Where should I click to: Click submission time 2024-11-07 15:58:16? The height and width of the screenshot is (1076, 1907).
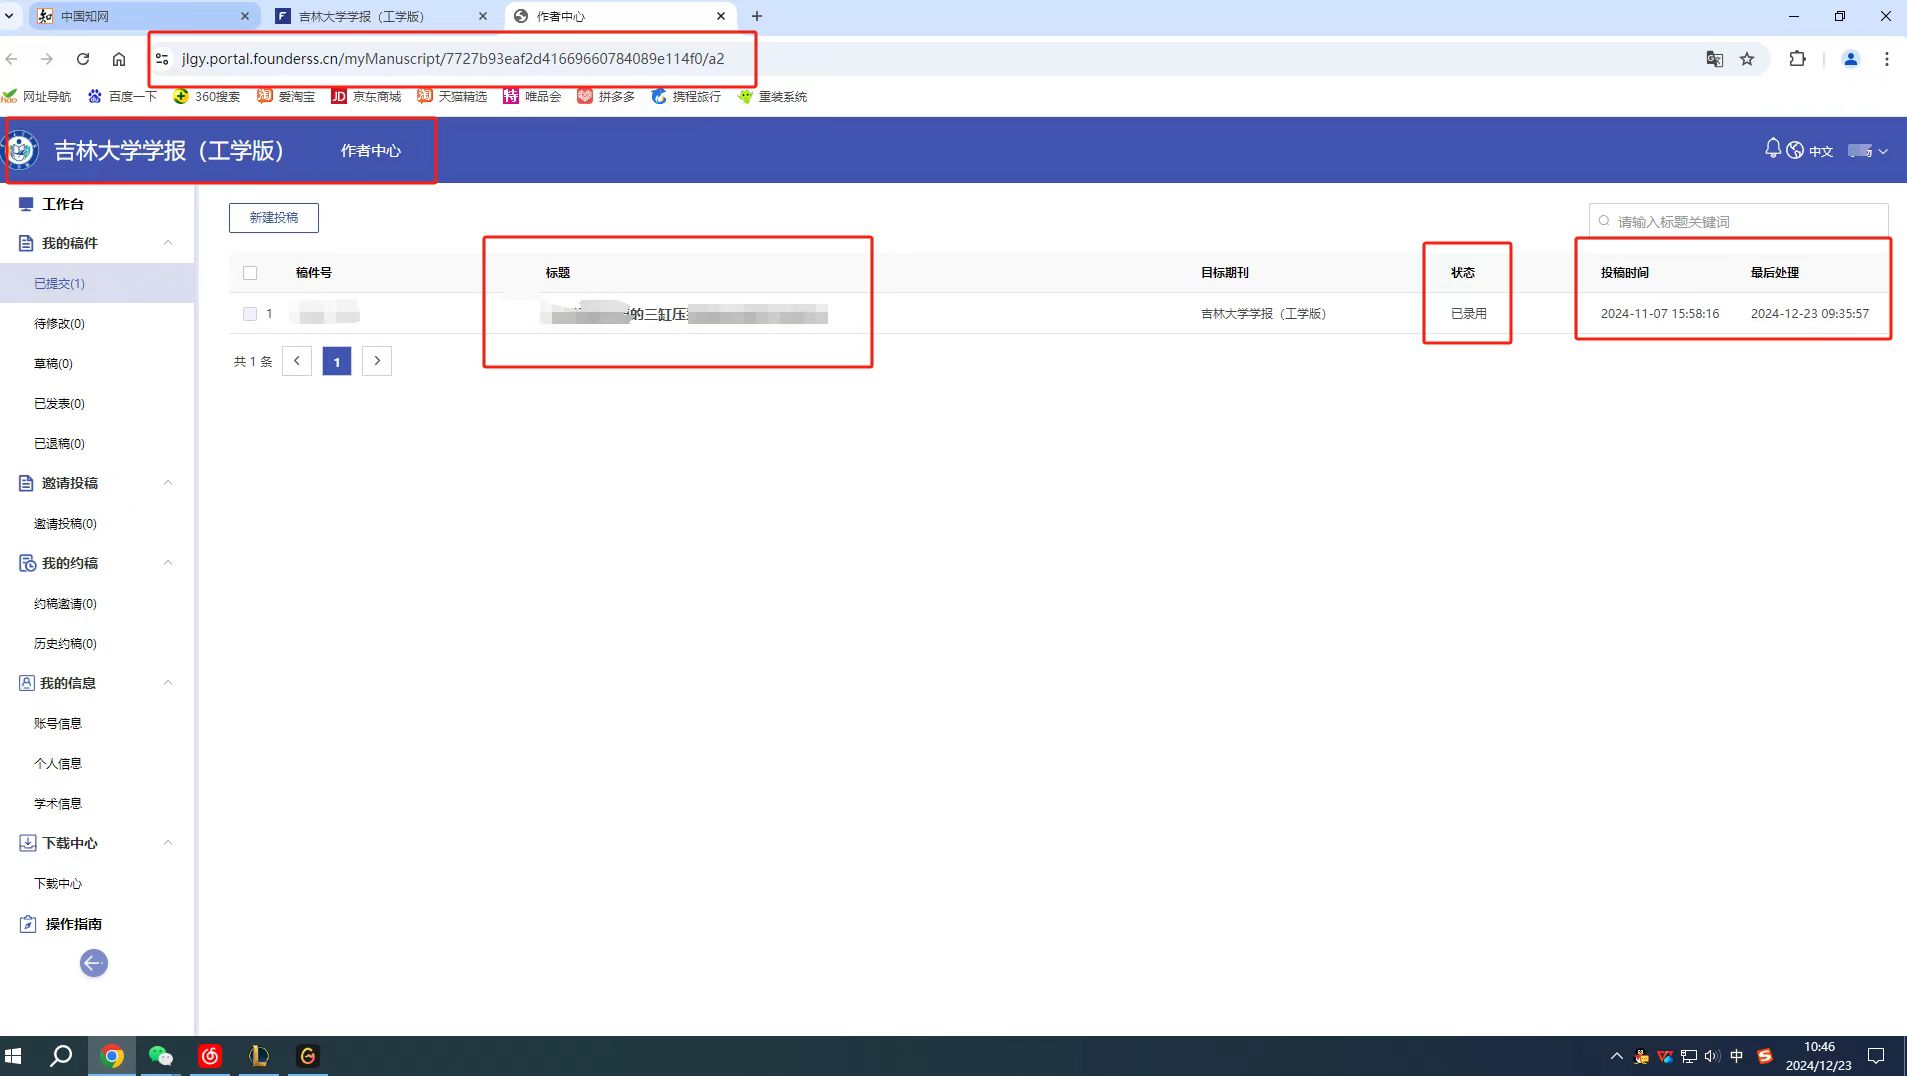pyautogui.click(x=1660, y=314)
